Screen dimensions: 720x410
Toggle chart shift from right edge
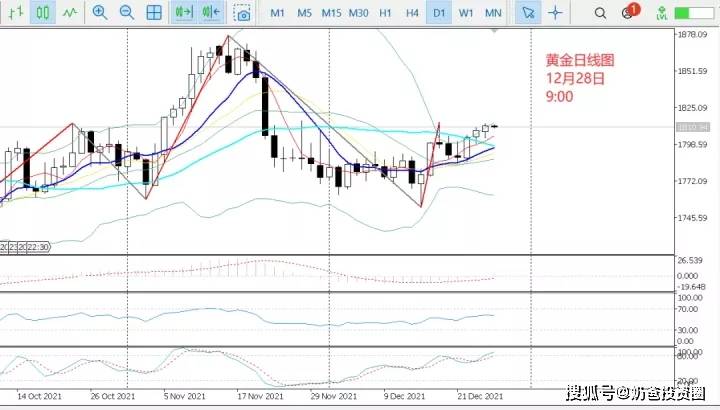pos(211,12)
